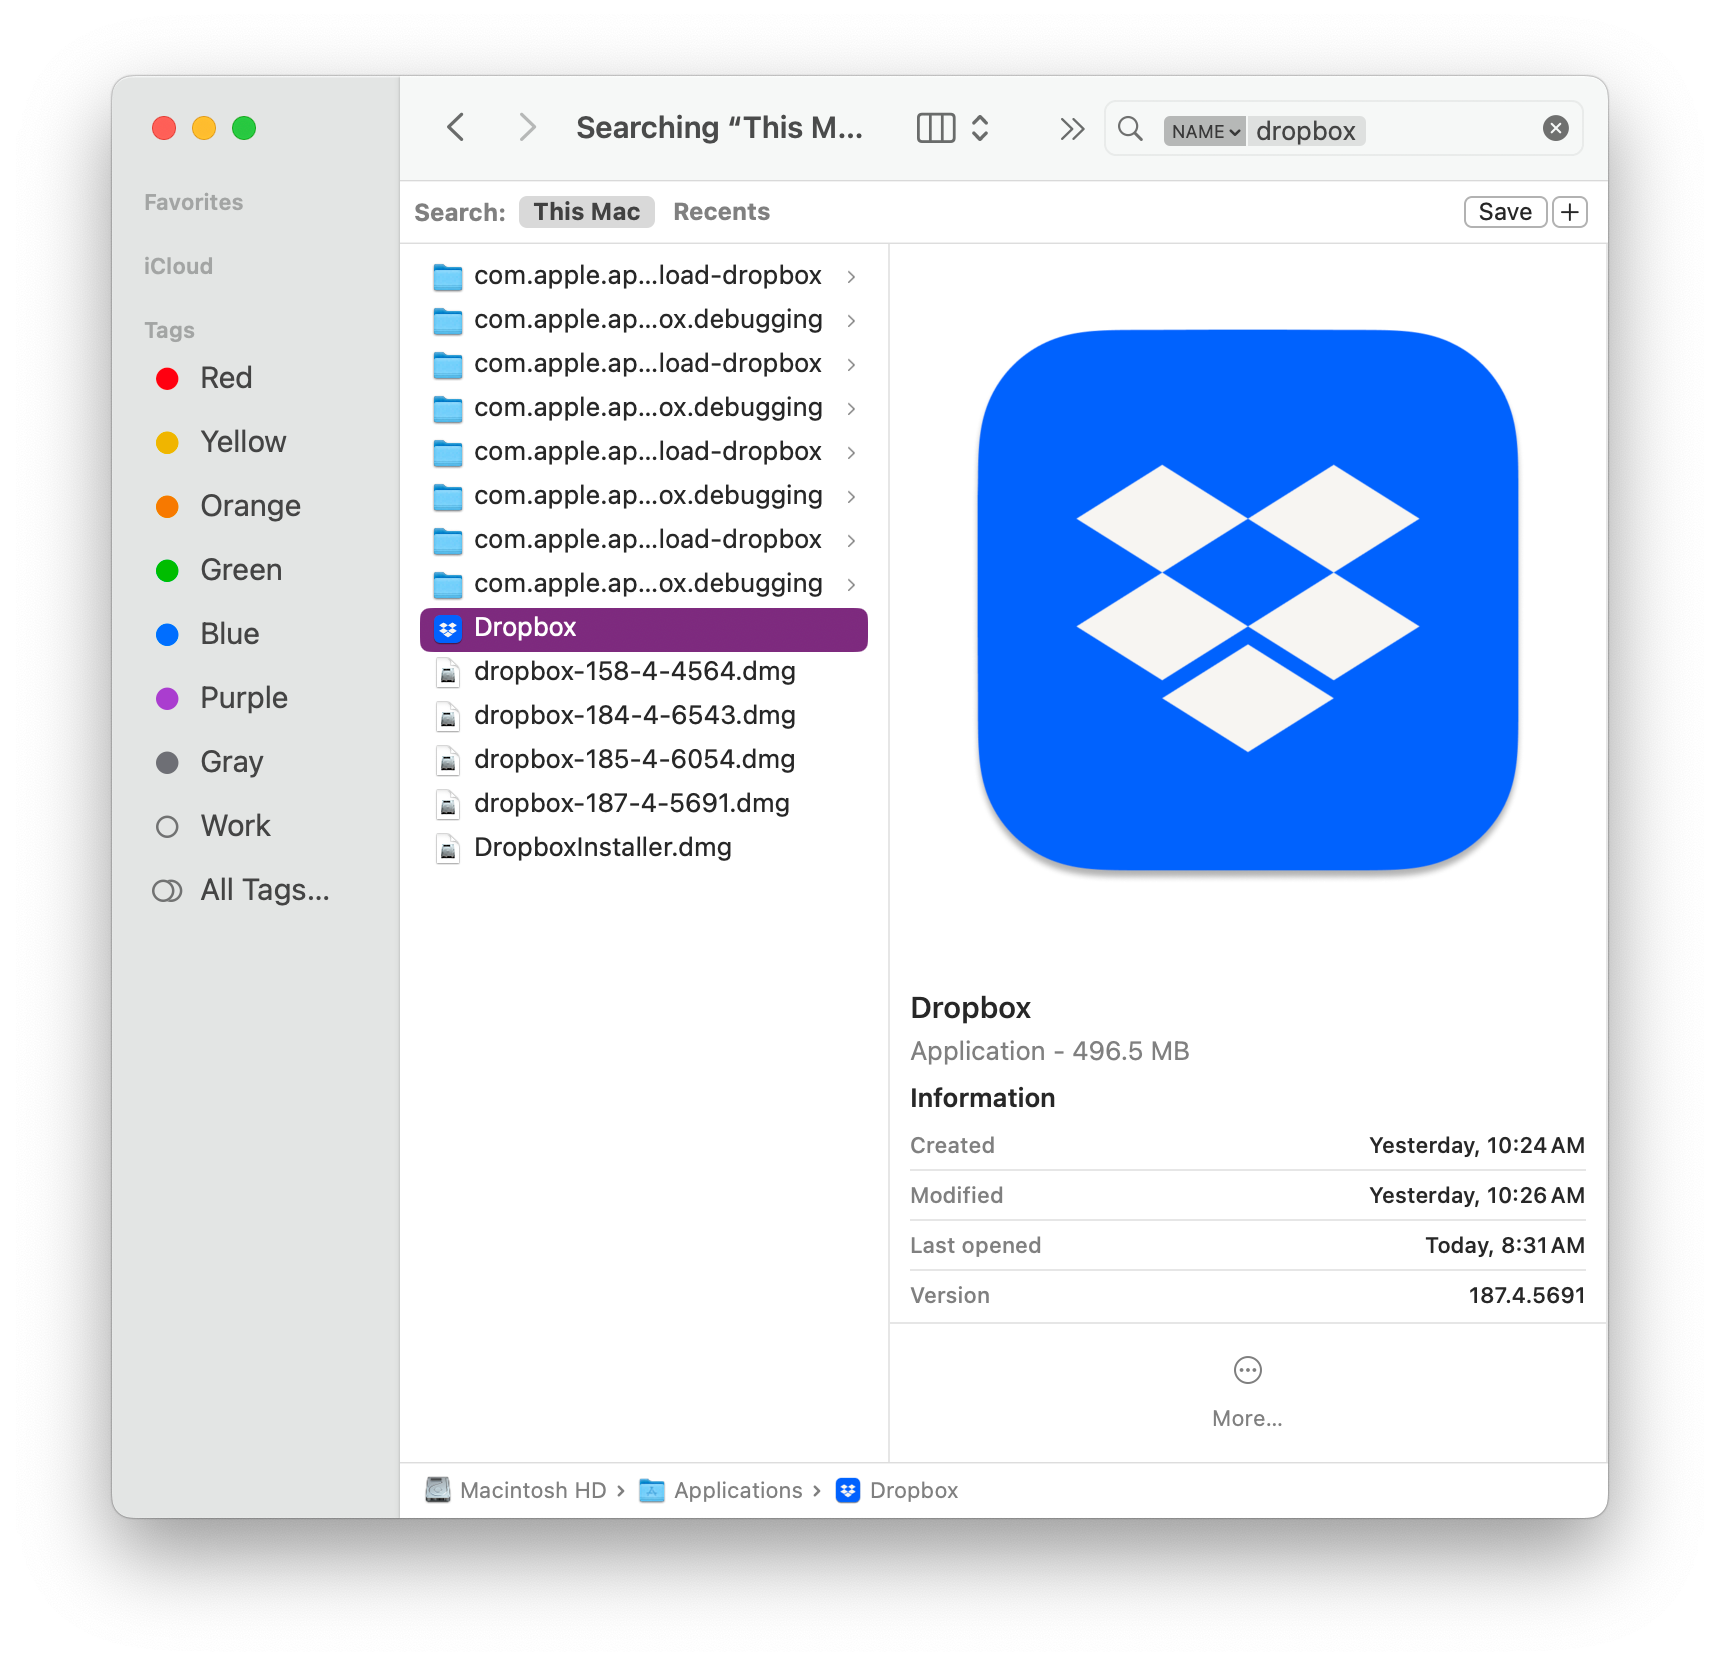
Task: Click the Last opened value Today, 8:31 AM
Action: pyautogui.click(x=1505, y=1246)
